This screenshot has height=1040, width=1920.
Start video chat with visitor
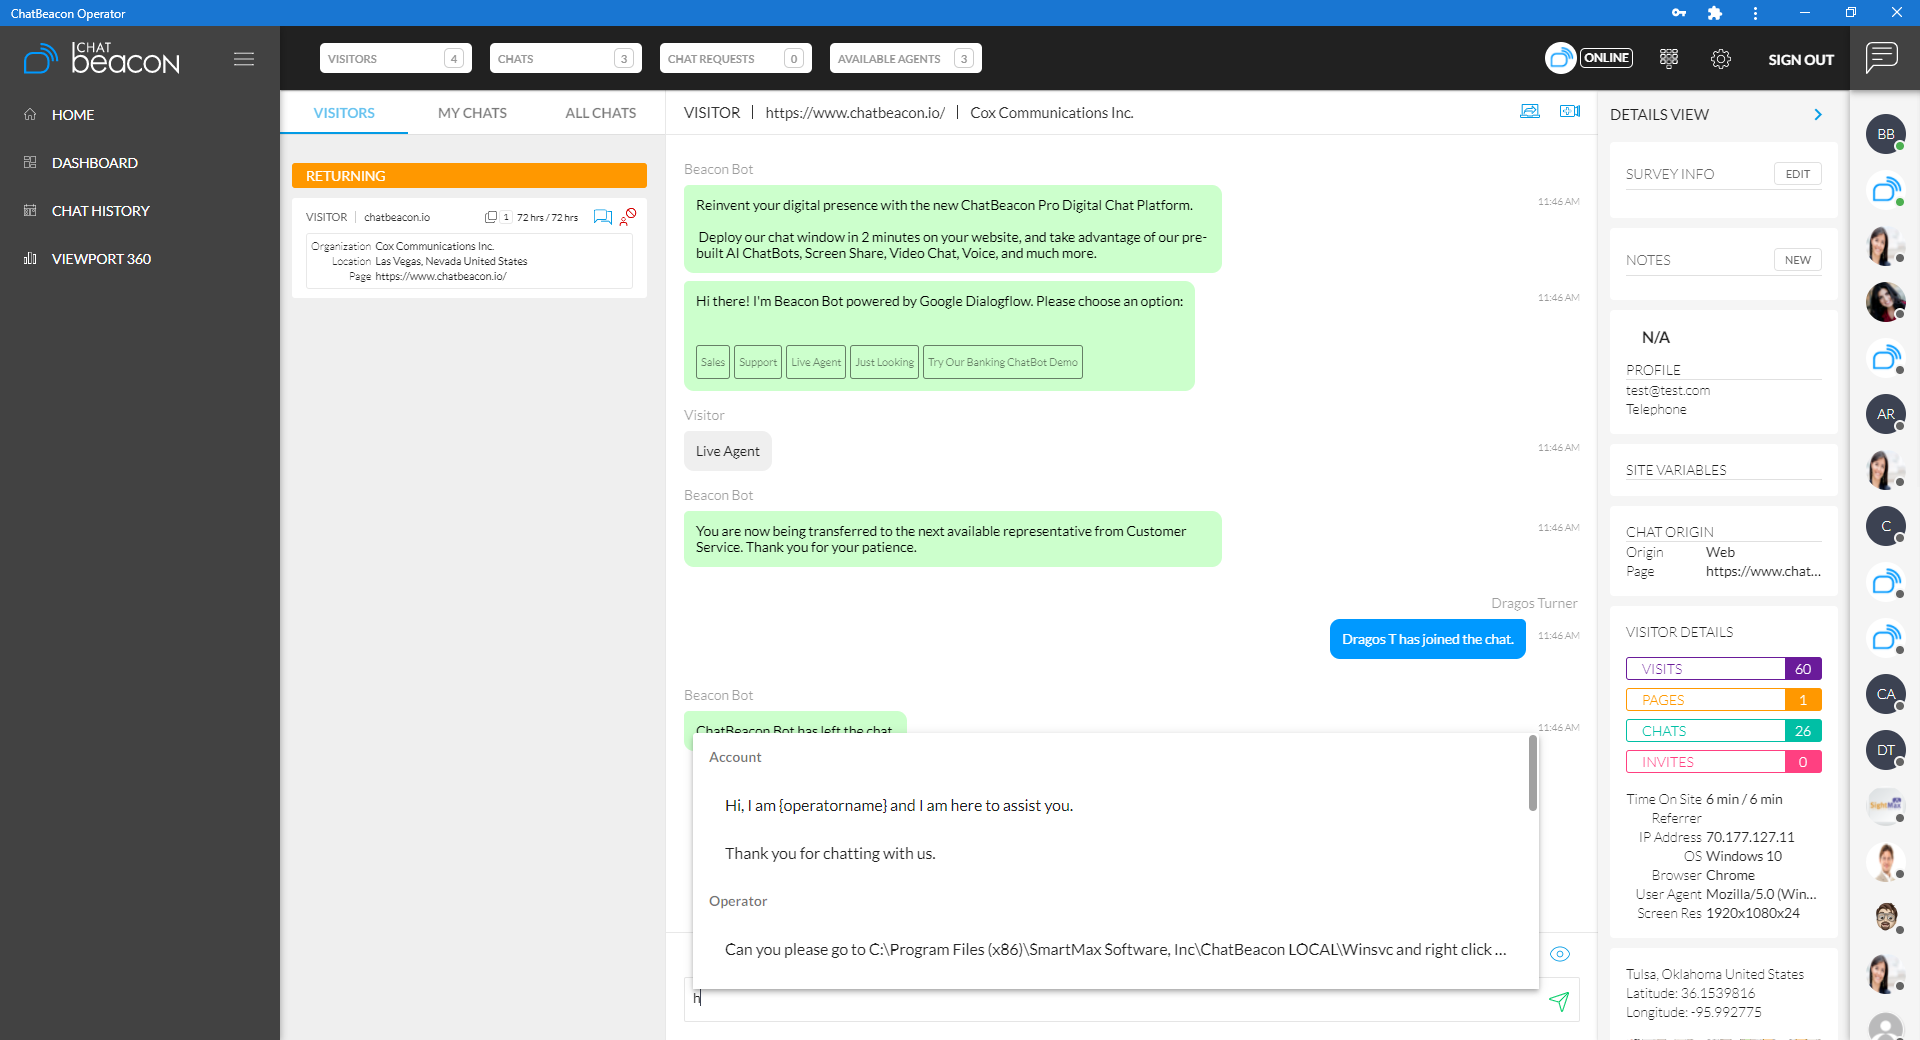[x=1570, y=111]
